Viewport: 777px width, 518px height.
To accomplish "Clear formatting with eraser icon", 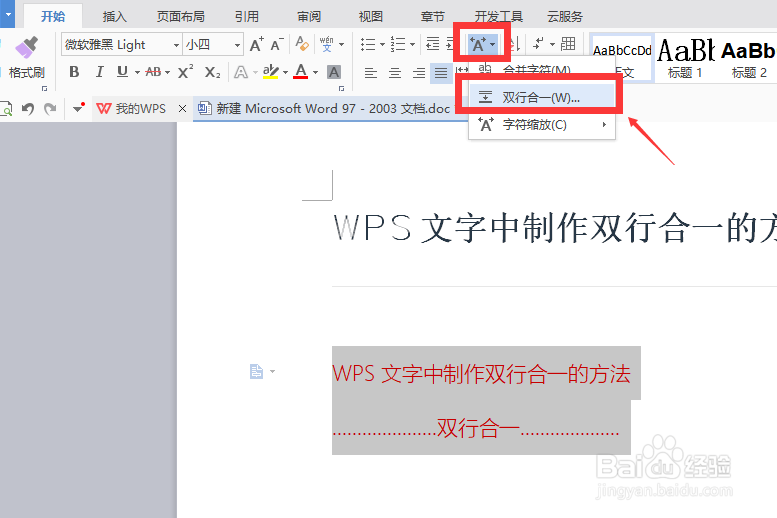I will 302,44.
